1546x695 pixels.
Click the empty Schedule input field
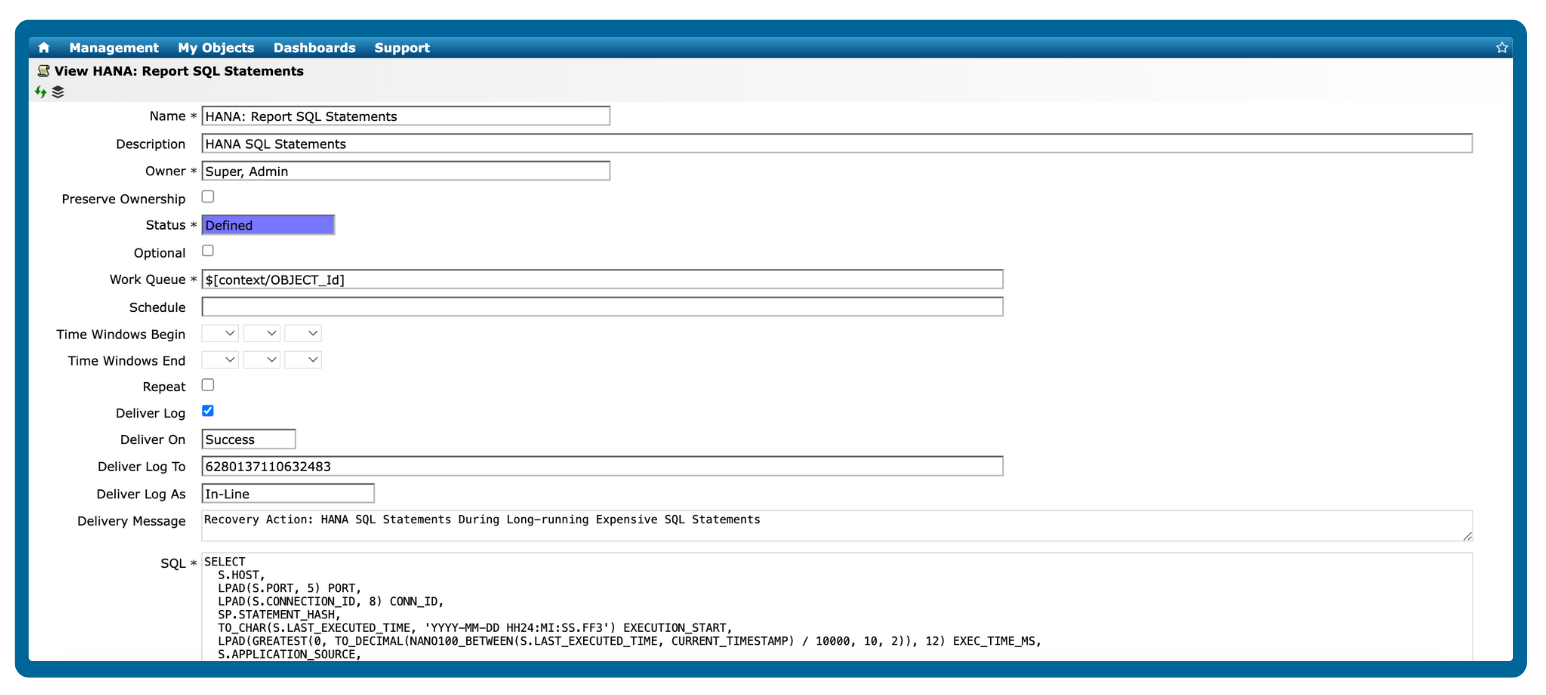pos(602,306)
